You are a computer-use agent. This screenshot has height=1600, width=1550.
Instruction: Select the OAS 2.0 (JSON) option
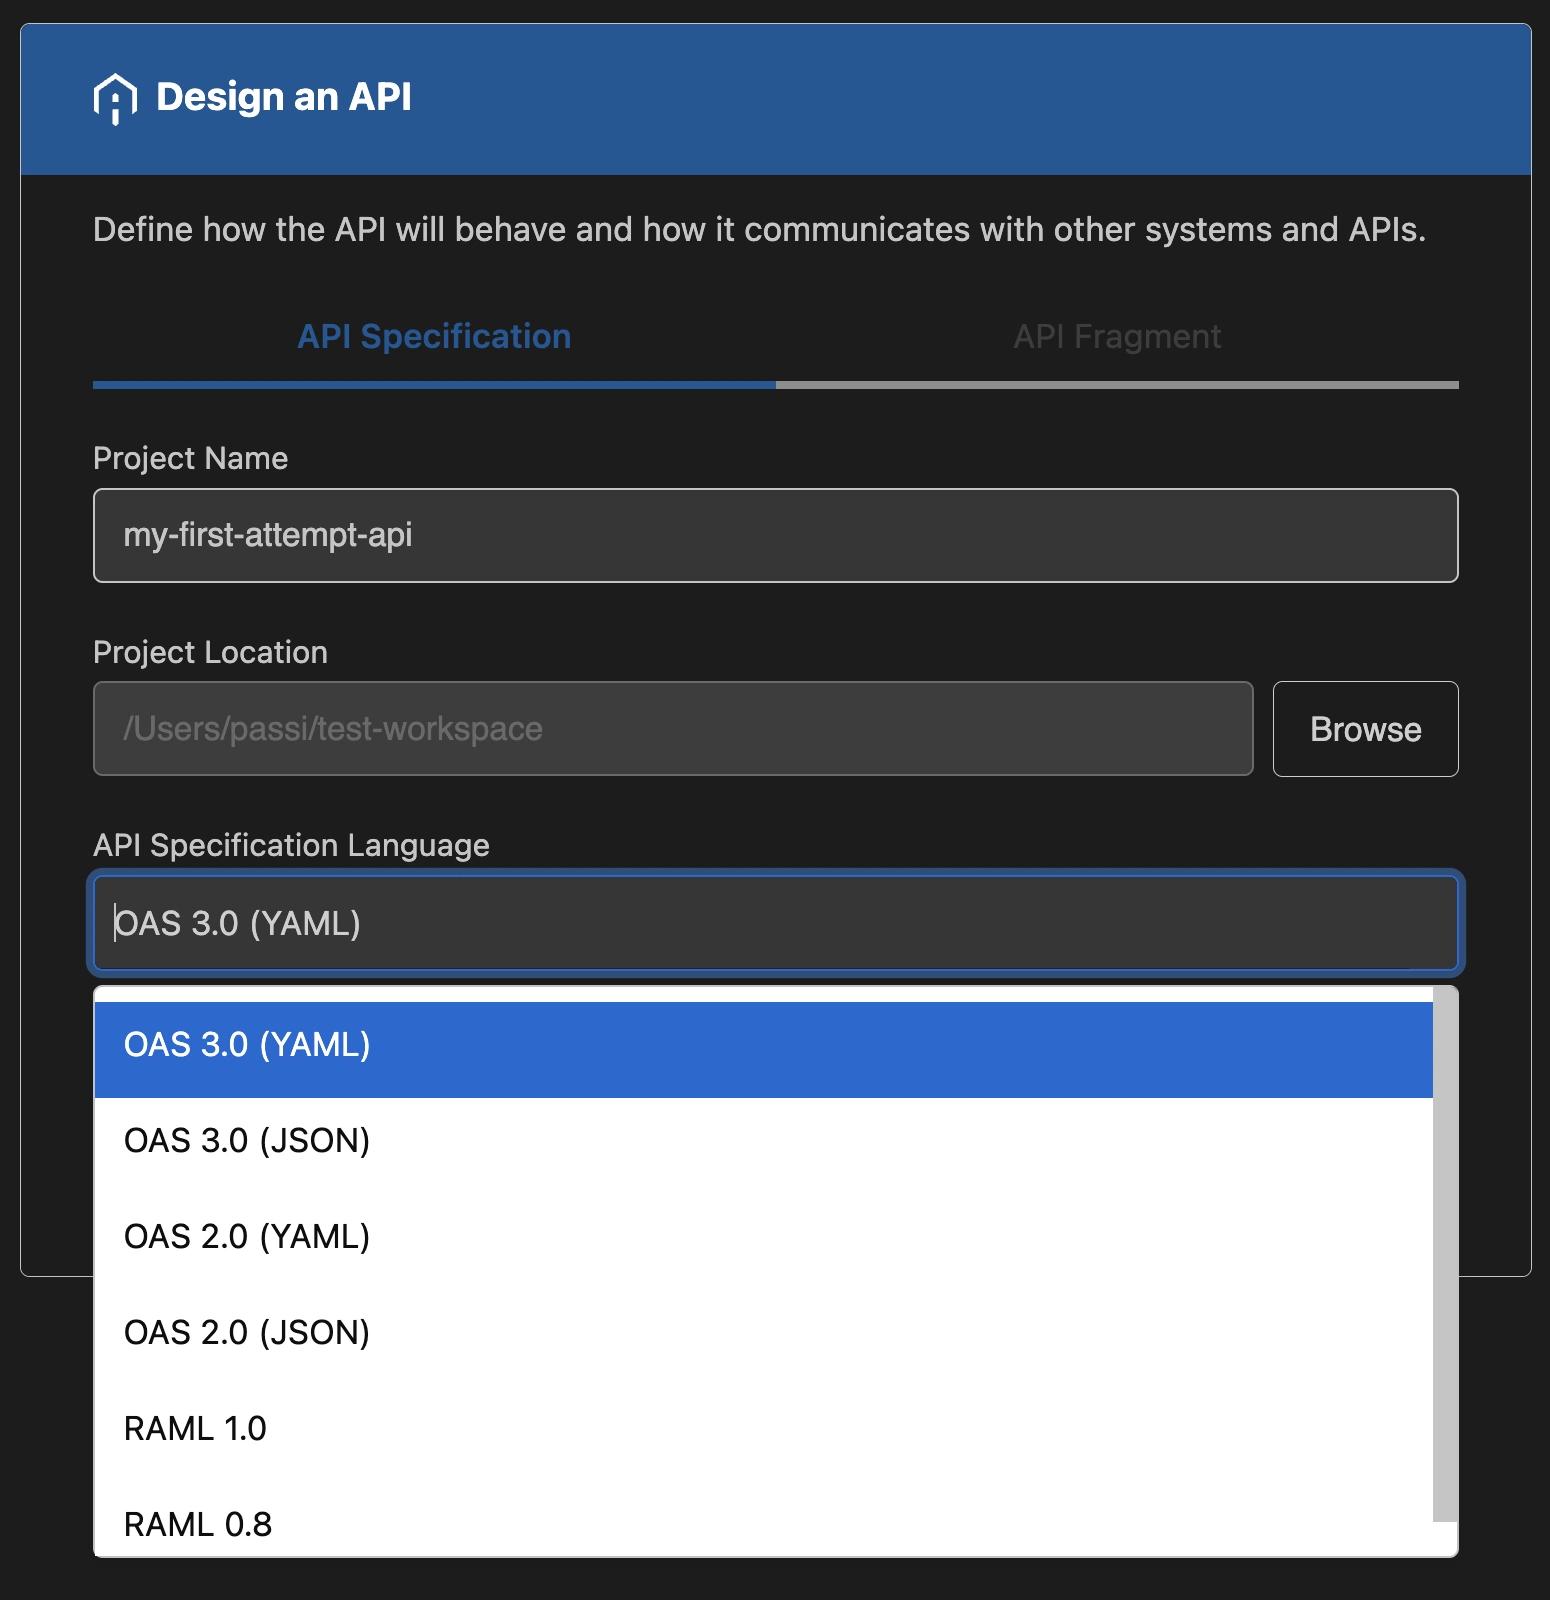pyautogui.click(x=247, y=1333)
